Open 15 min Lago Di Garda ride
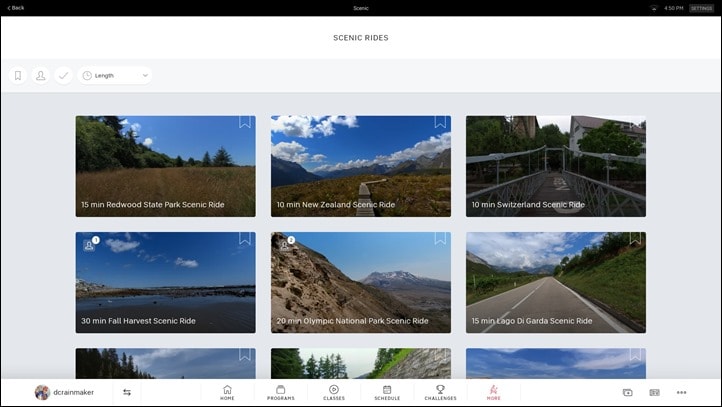Image resolution: width=722 pixels, height=407 pixels. 556,282
